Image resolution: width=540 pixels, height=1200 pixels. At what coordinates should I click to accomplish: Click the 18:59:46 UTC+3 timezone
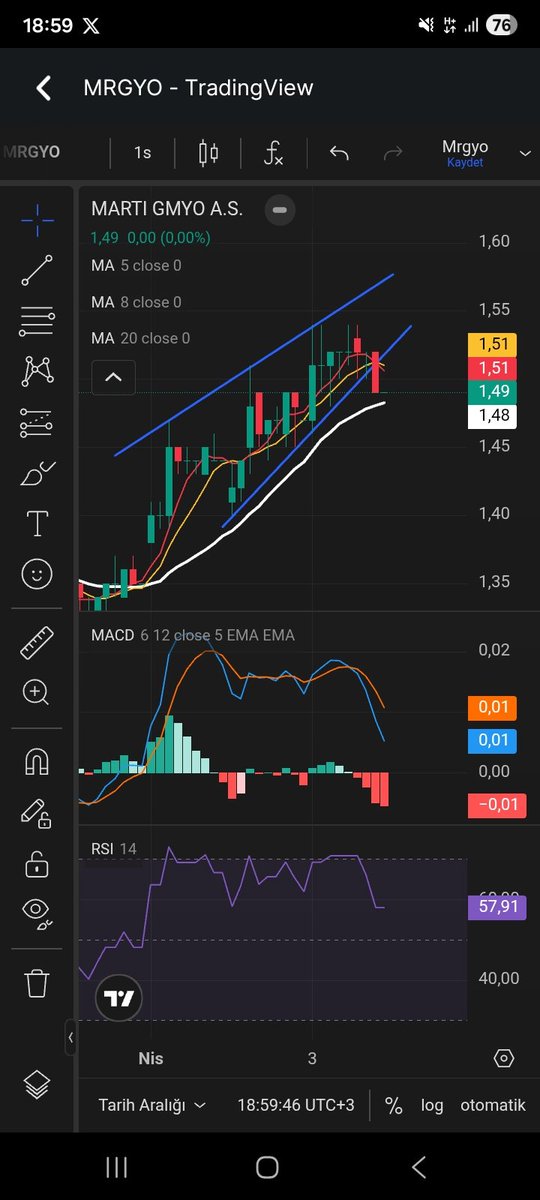pyautogui.click(x=296, y=1105)
